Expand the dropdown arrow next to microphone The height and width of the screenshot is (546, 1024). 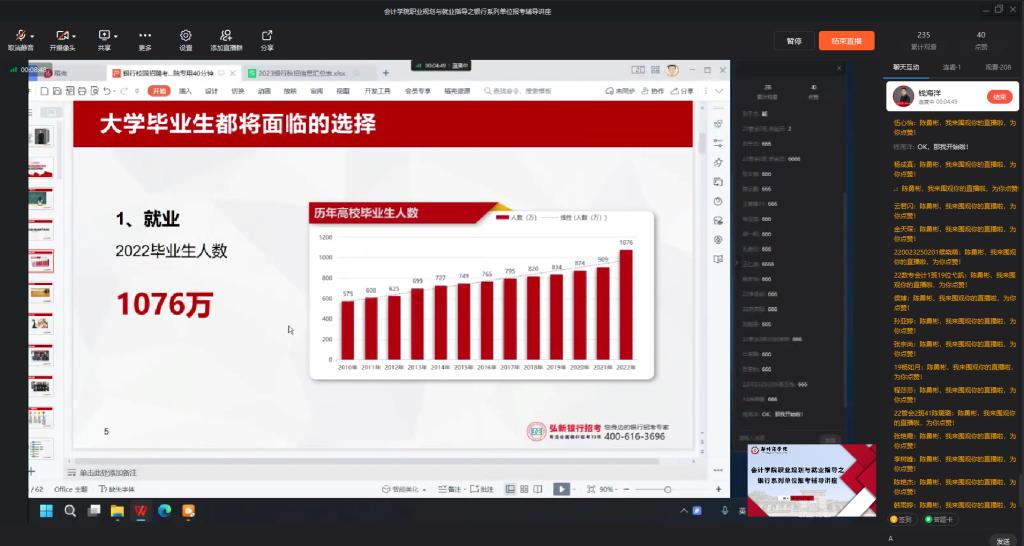[x=30, y=35]
